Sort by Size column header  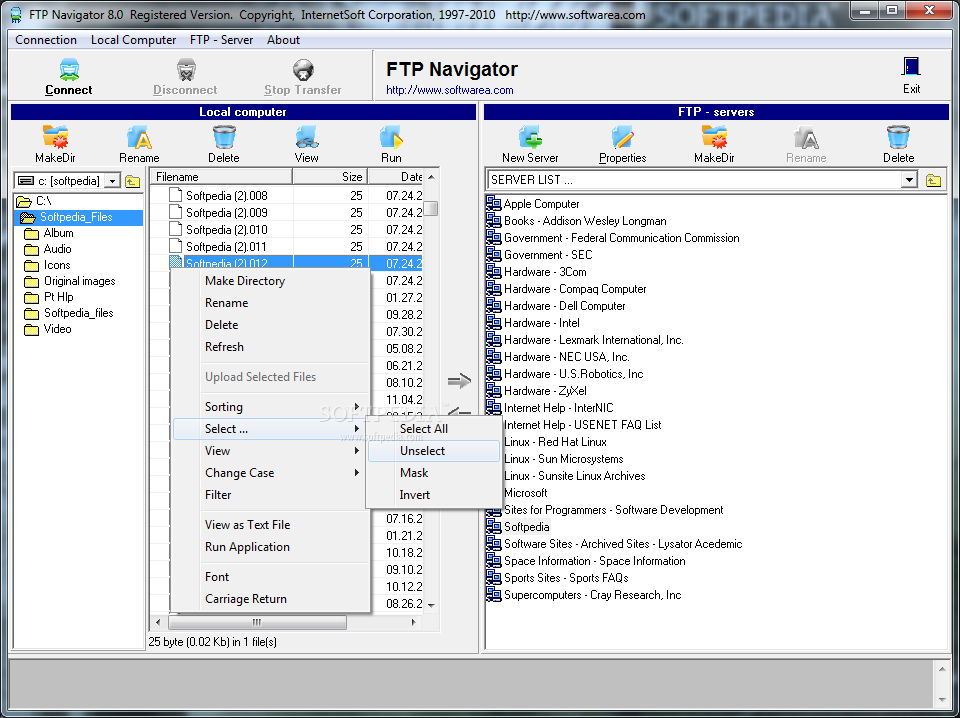coord(330,177)
